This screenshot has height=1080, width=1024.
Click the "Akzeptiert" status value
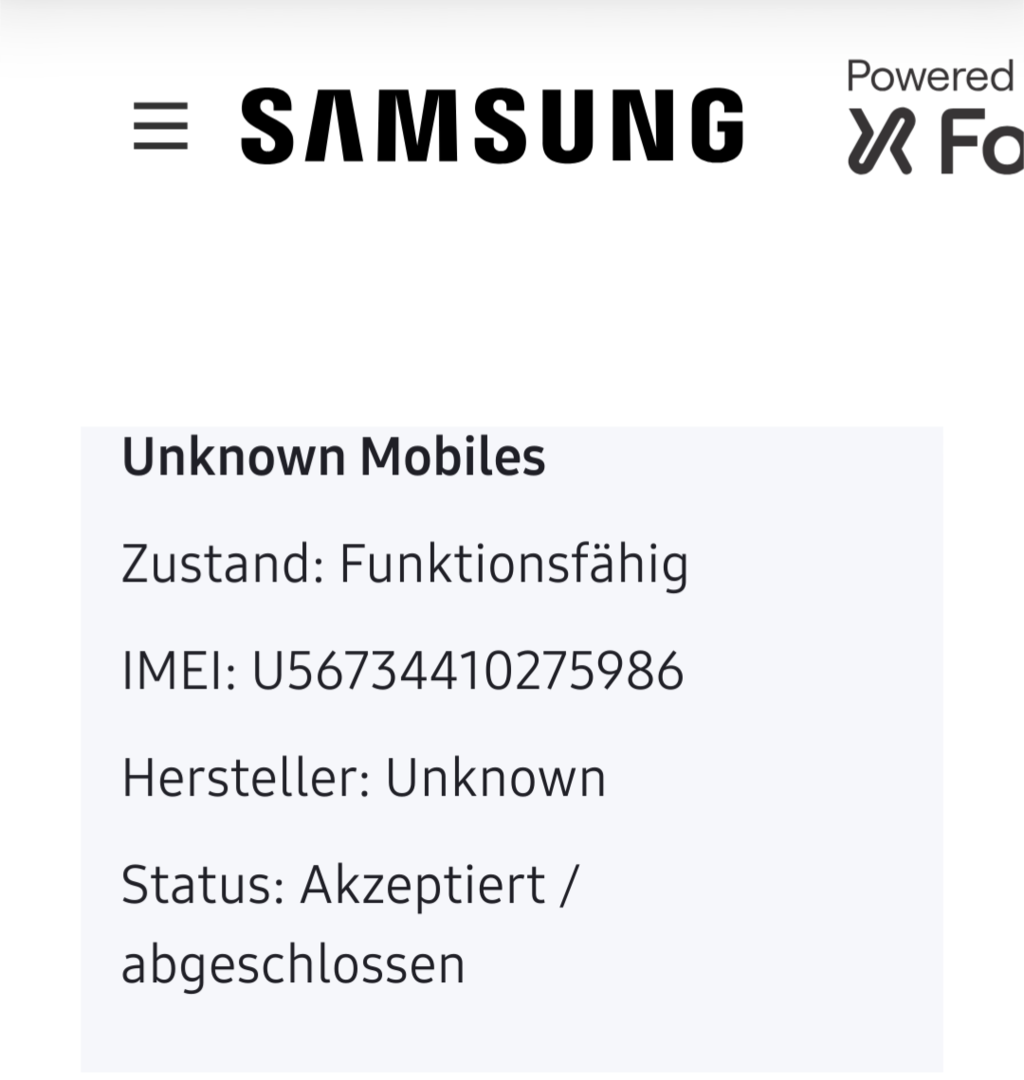[x=423, y=886]
